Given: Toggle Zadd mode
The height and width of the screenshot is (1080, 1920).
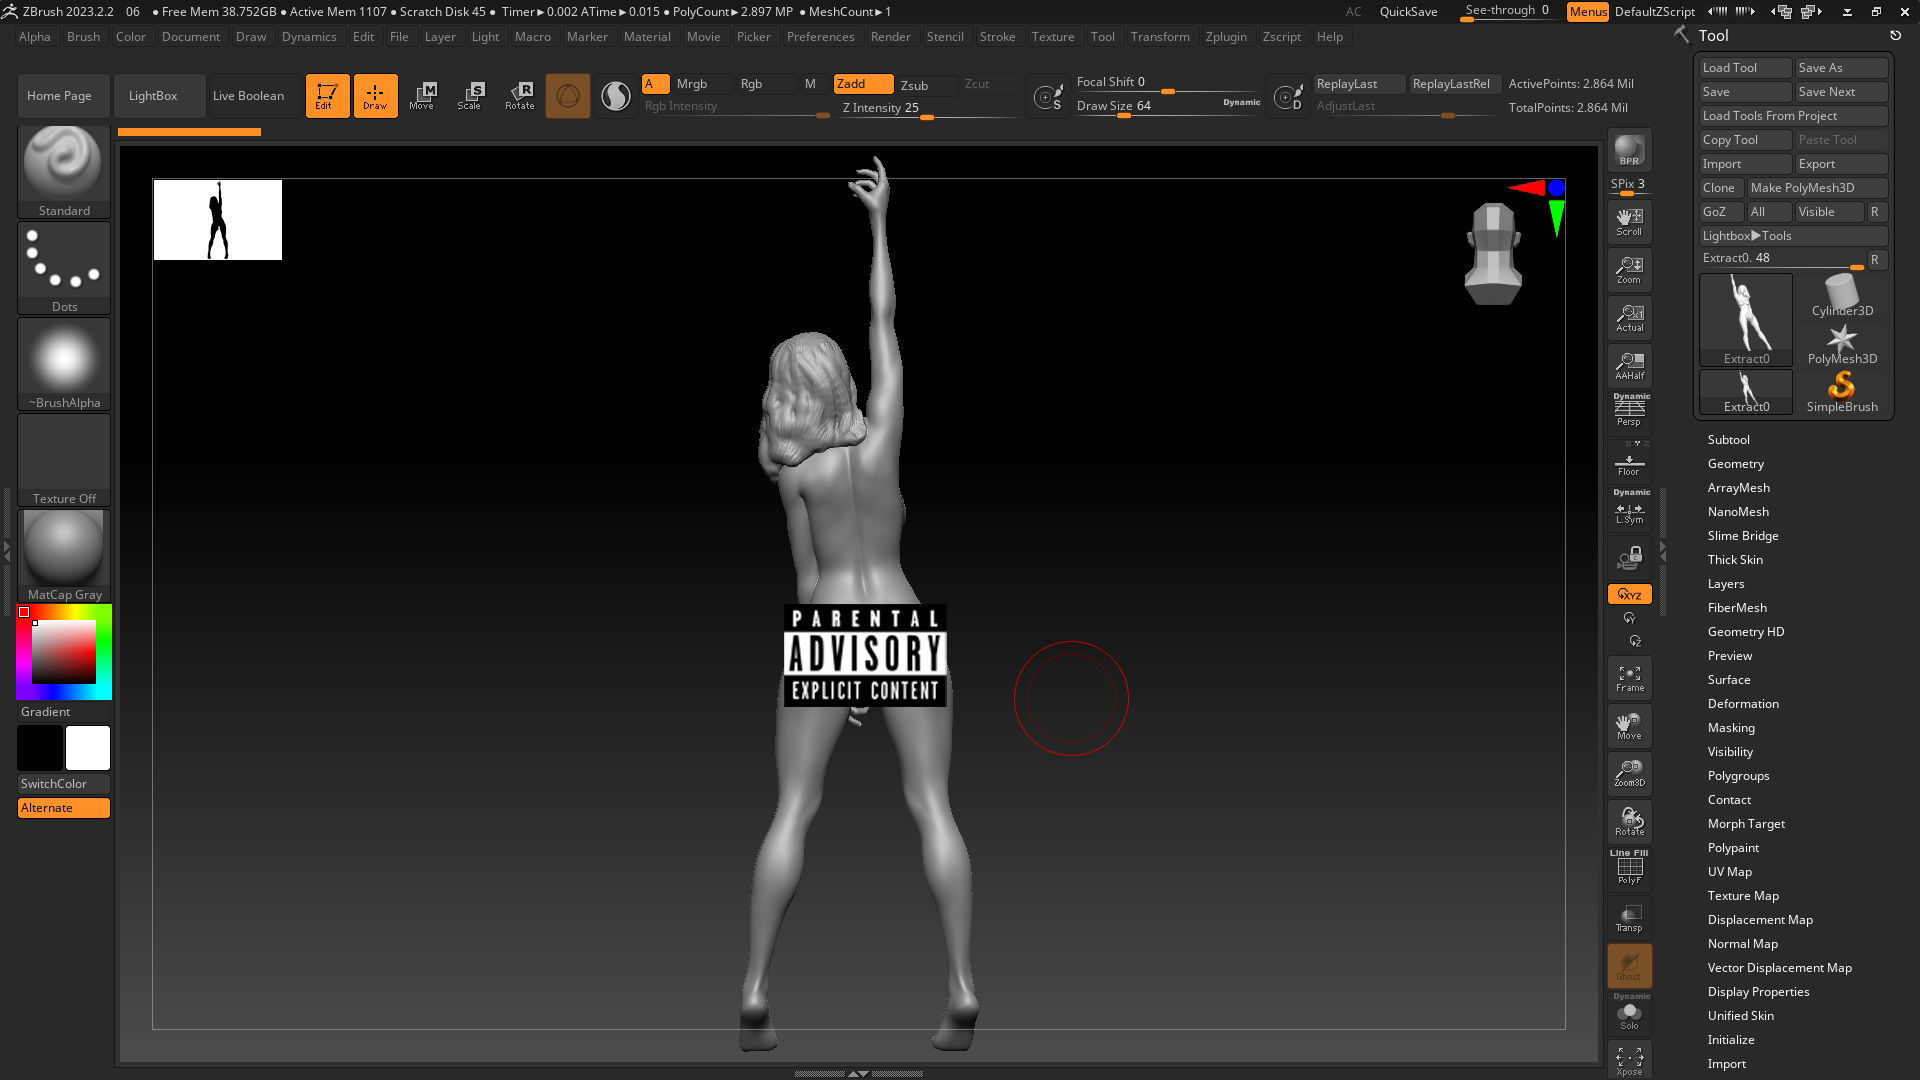Looking at the screenshot, I should click(x=863, y=84).
